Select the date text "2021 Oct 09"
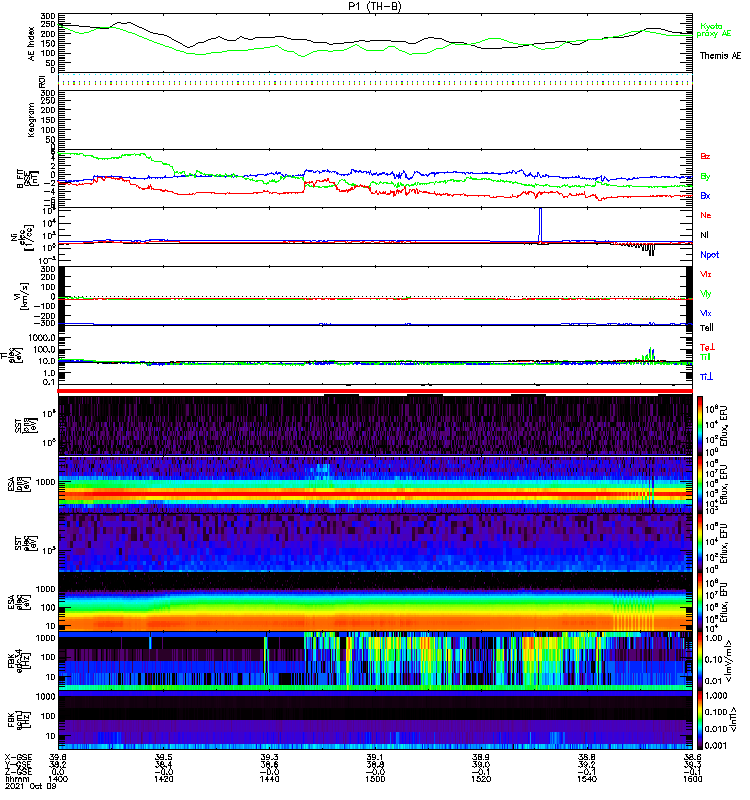This screenshot has height=800, width=750. coord(30,786)
